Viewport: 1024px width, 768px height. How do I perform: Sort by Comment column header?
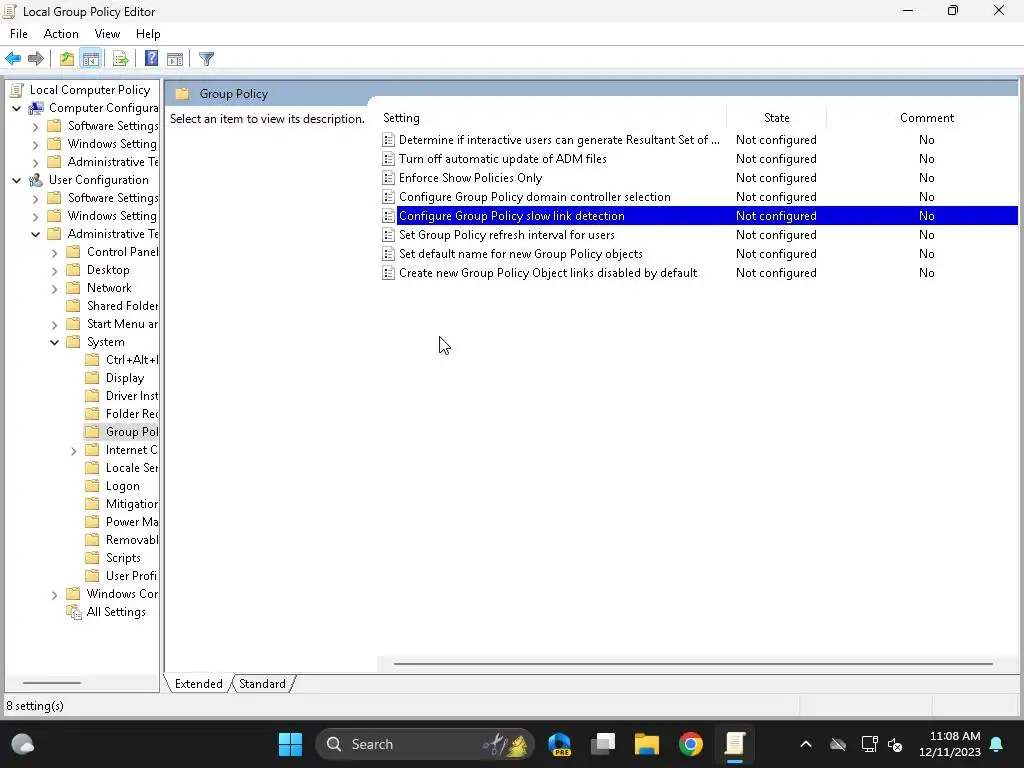pyautogui.click(x=926, y=118)
